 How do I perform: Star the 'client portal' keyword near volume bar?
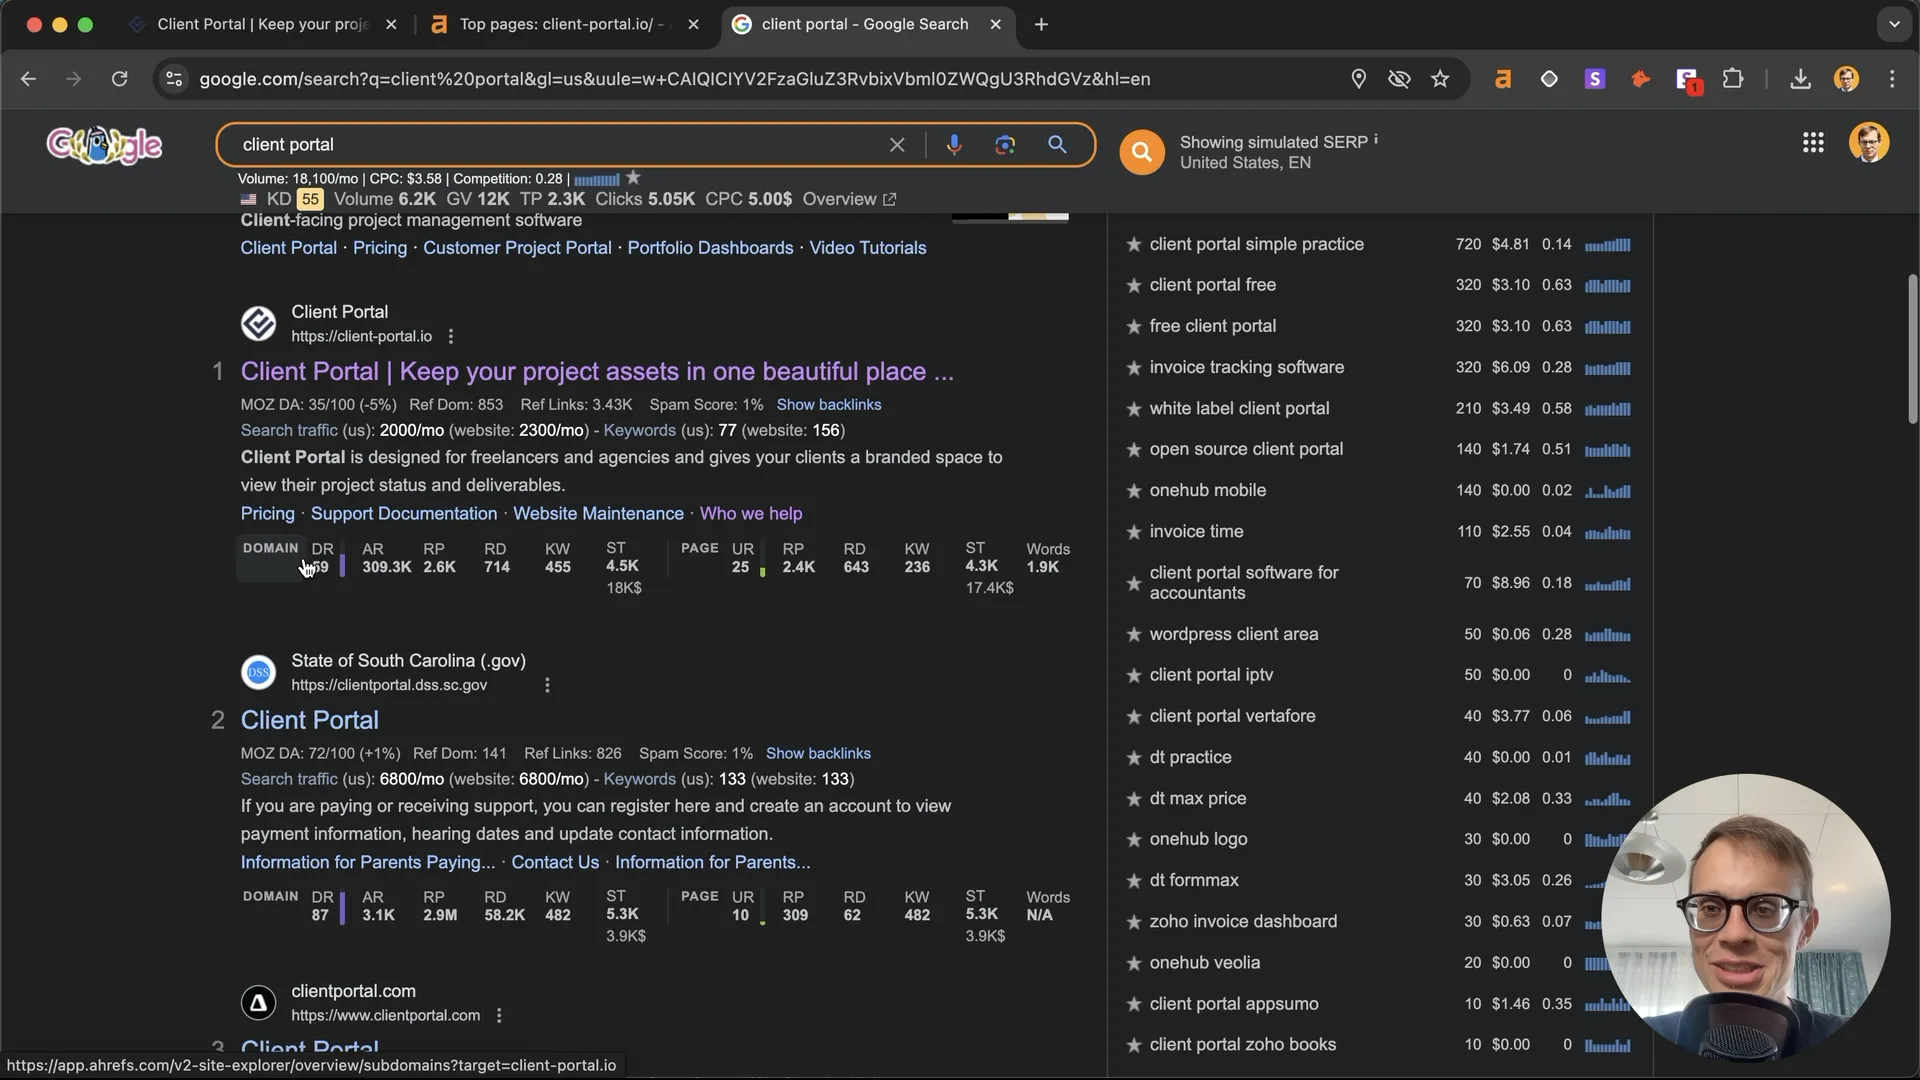[633, 178]
